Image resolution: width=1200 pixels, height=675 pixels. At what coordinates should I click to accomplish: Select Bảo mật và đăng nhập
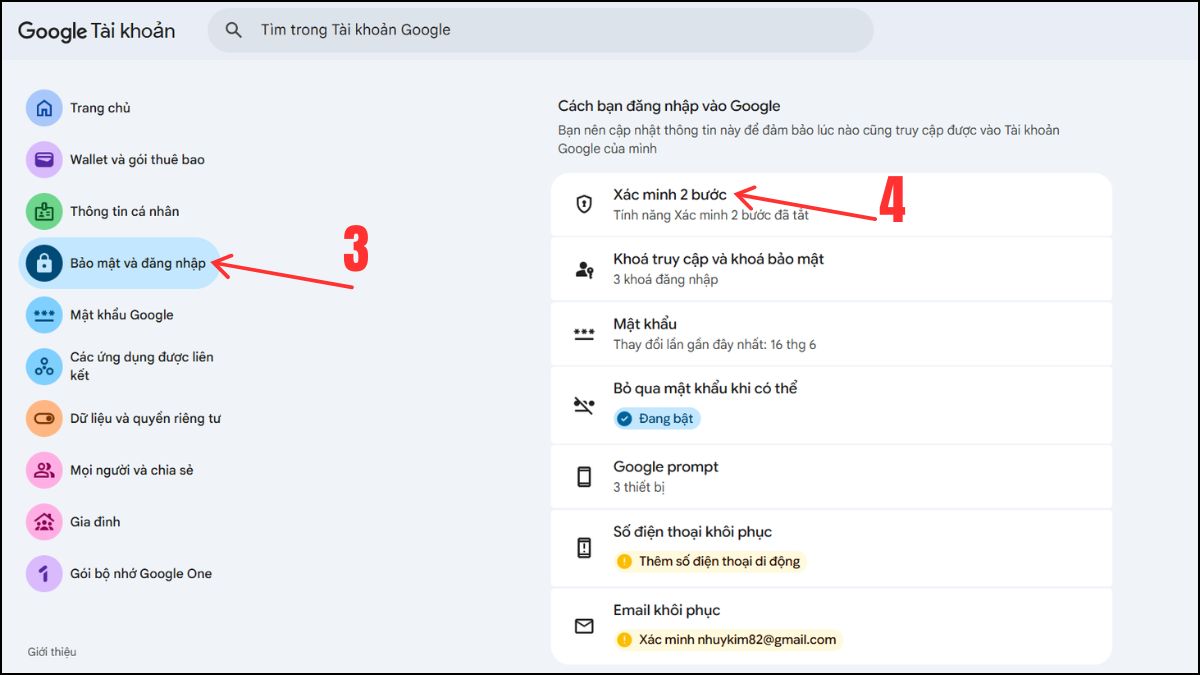(120, 263)
